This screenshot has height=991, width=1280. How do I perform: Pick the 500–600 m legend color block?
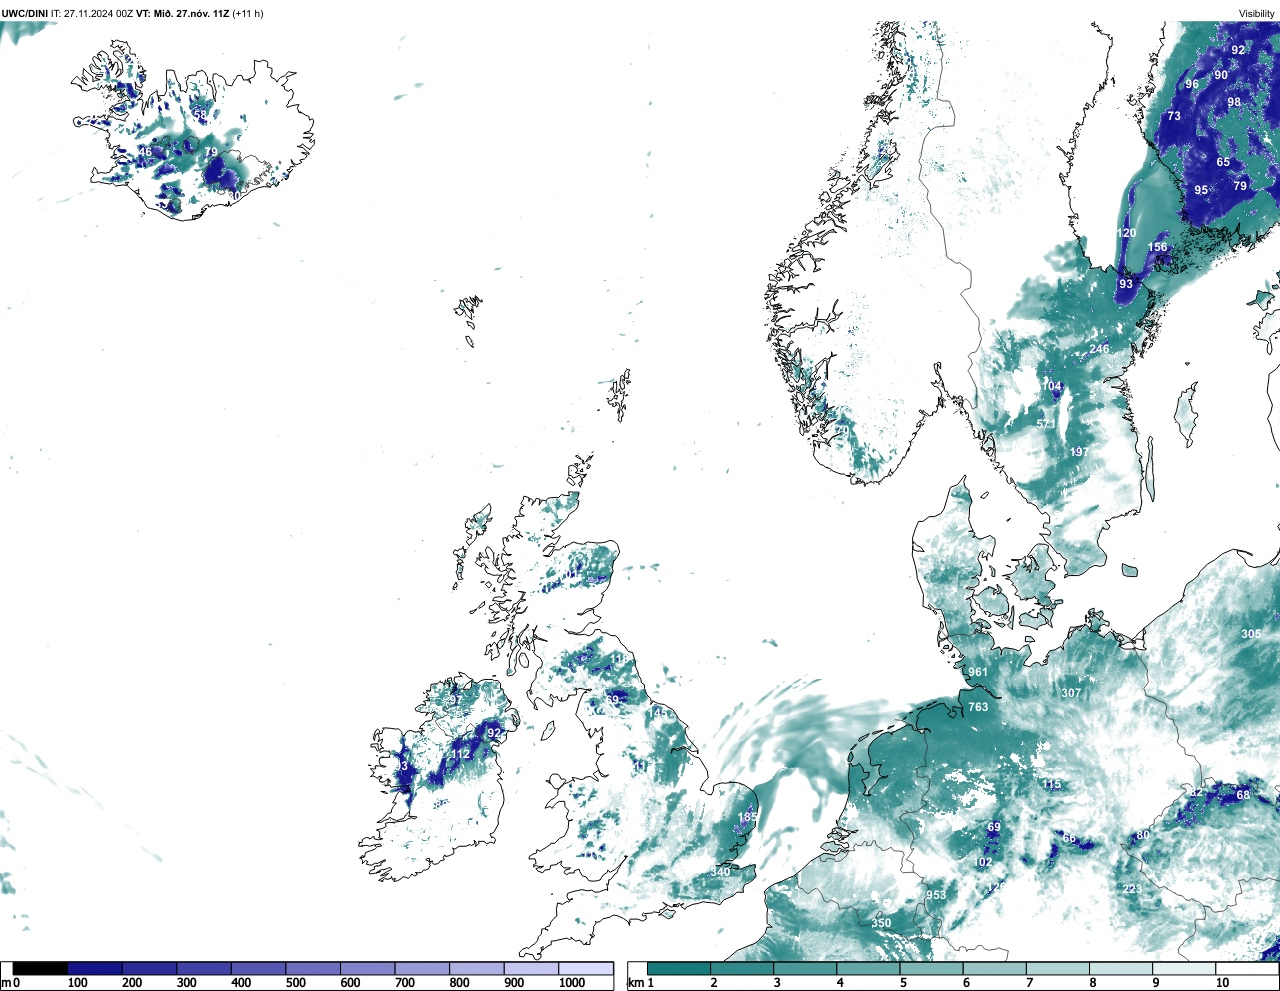(x=313, y=969)
